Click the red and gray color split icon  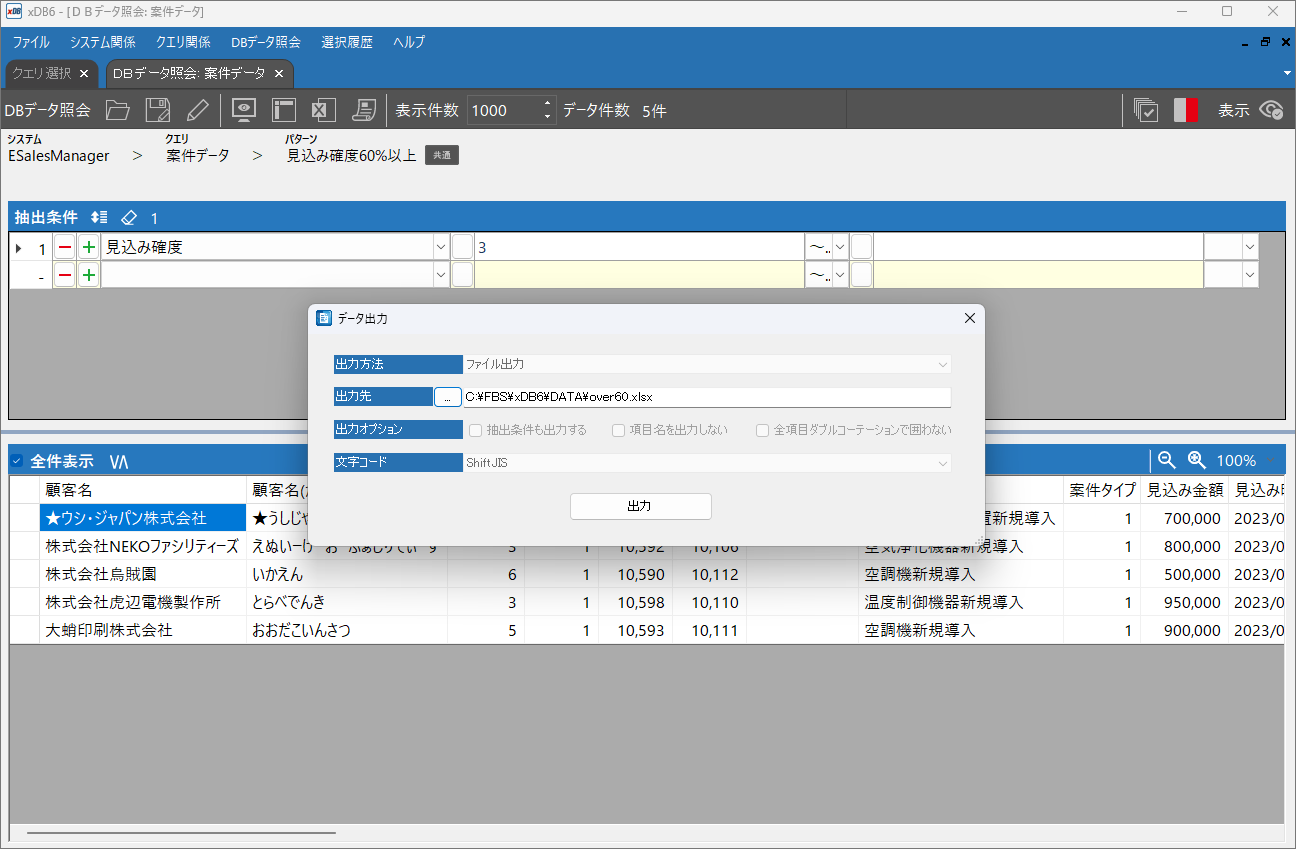[1186, 110]
